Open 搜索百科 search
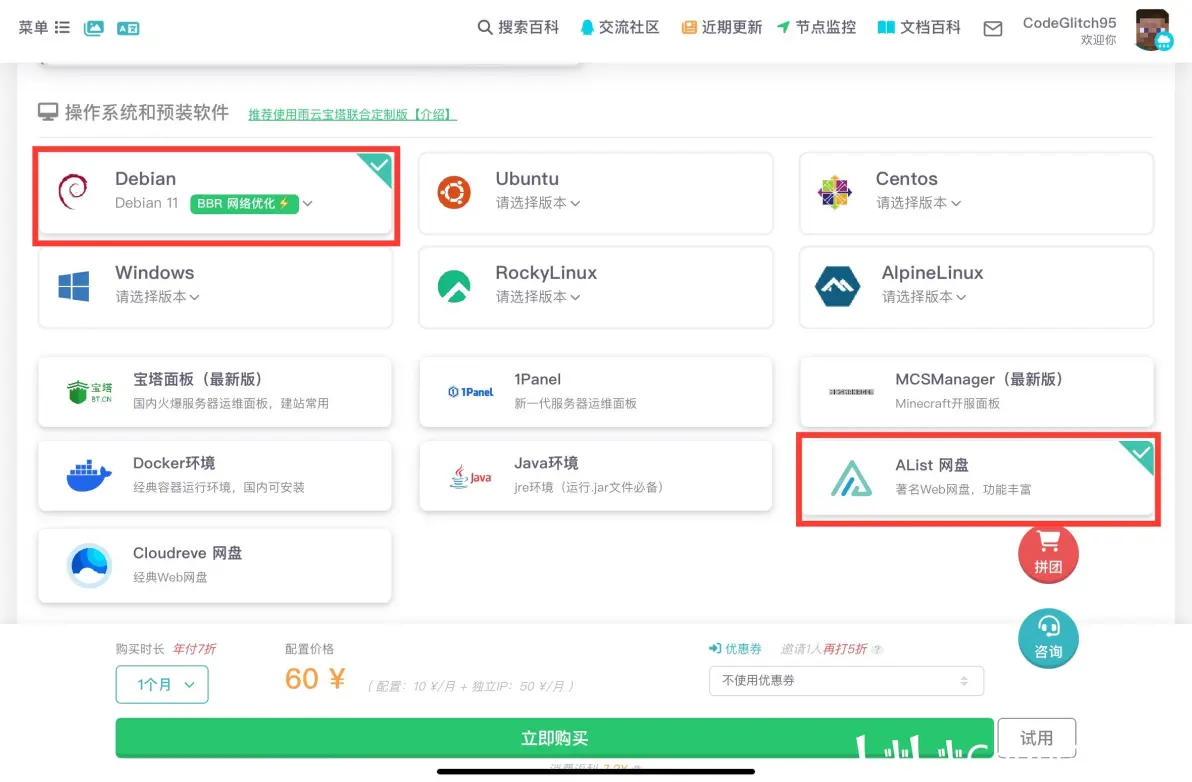 click(518, 27)
